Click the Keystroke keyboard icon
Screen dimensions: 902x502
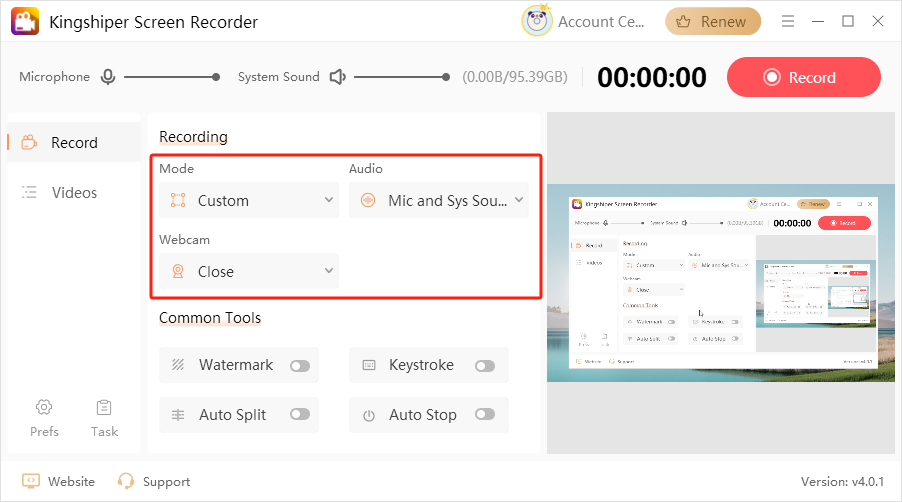tap(369, 365)
